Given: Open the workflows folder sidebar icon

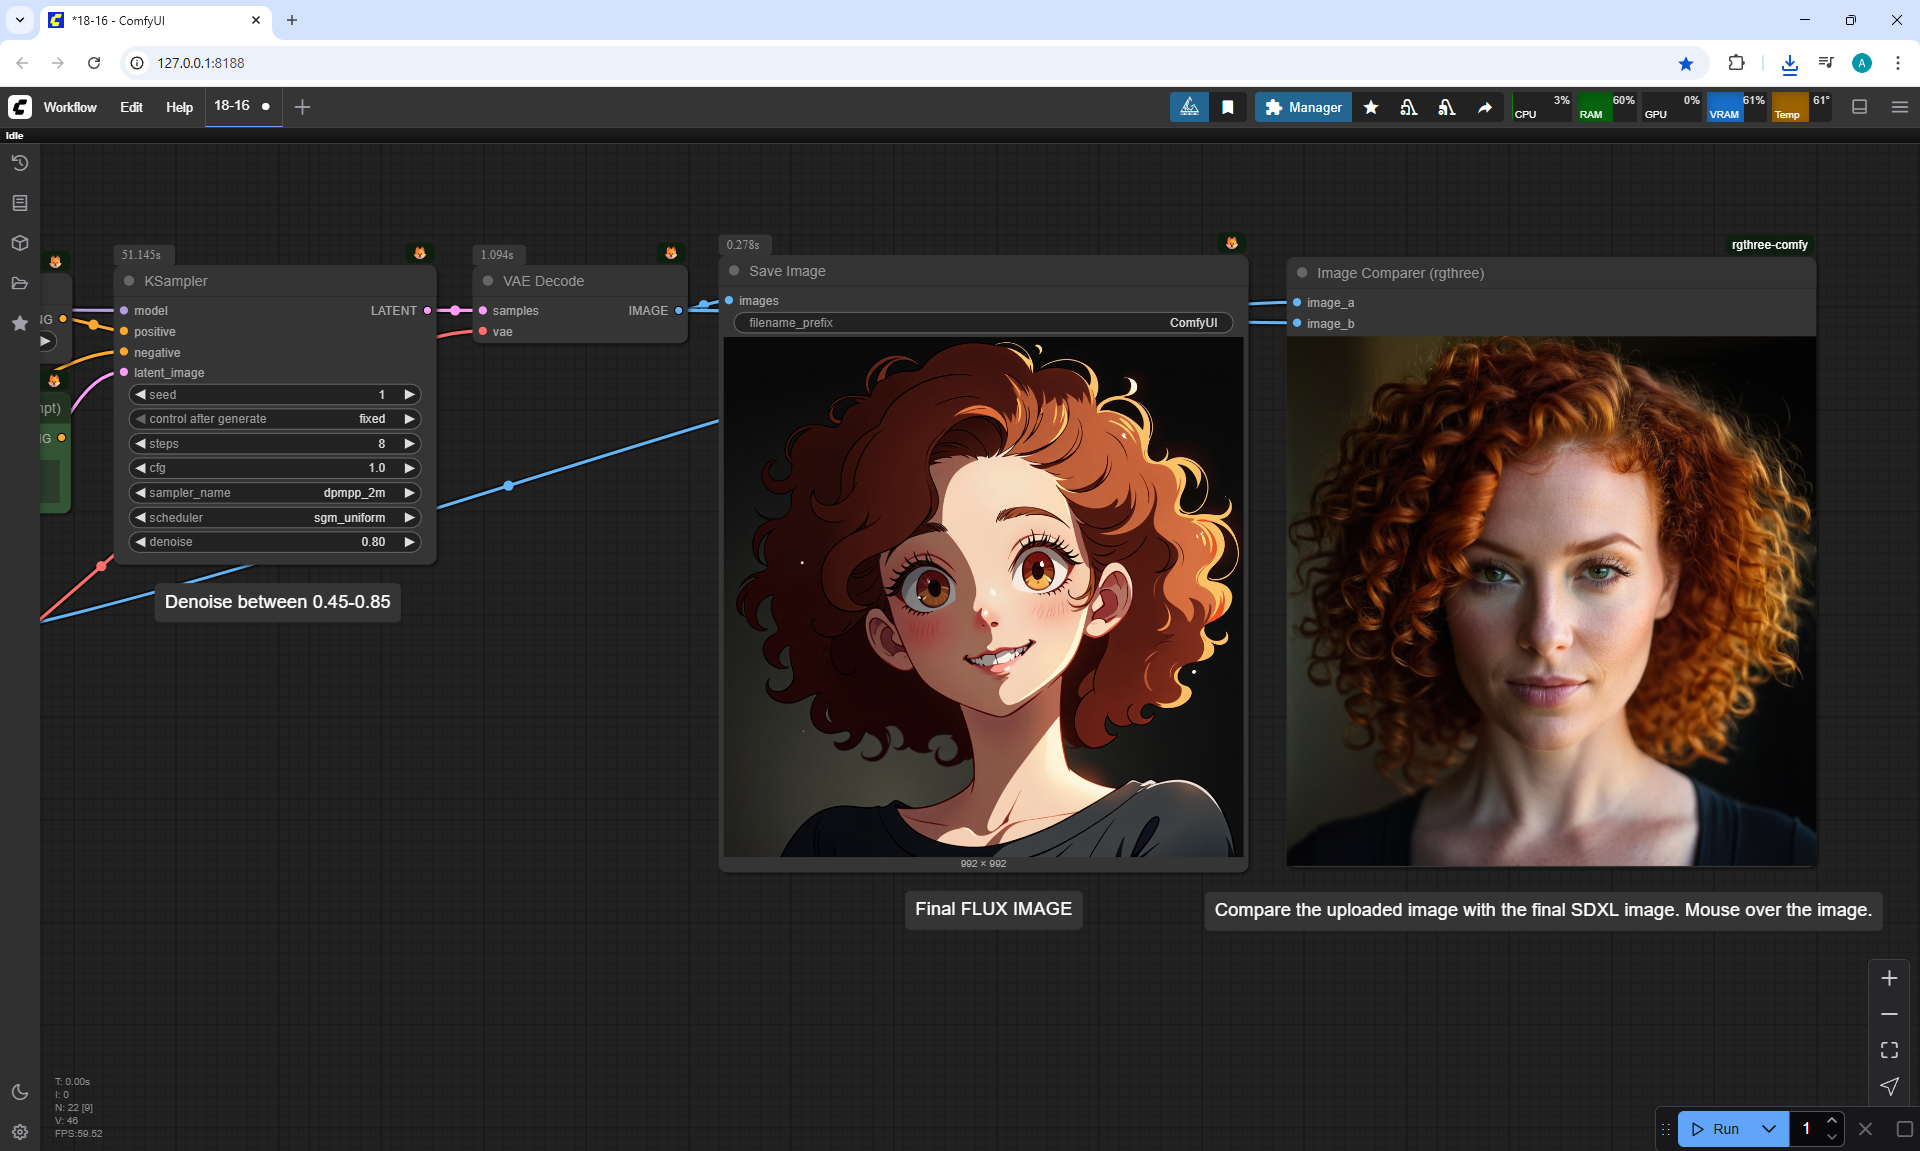Looking at the screenshot, I should tap(20, 283).
